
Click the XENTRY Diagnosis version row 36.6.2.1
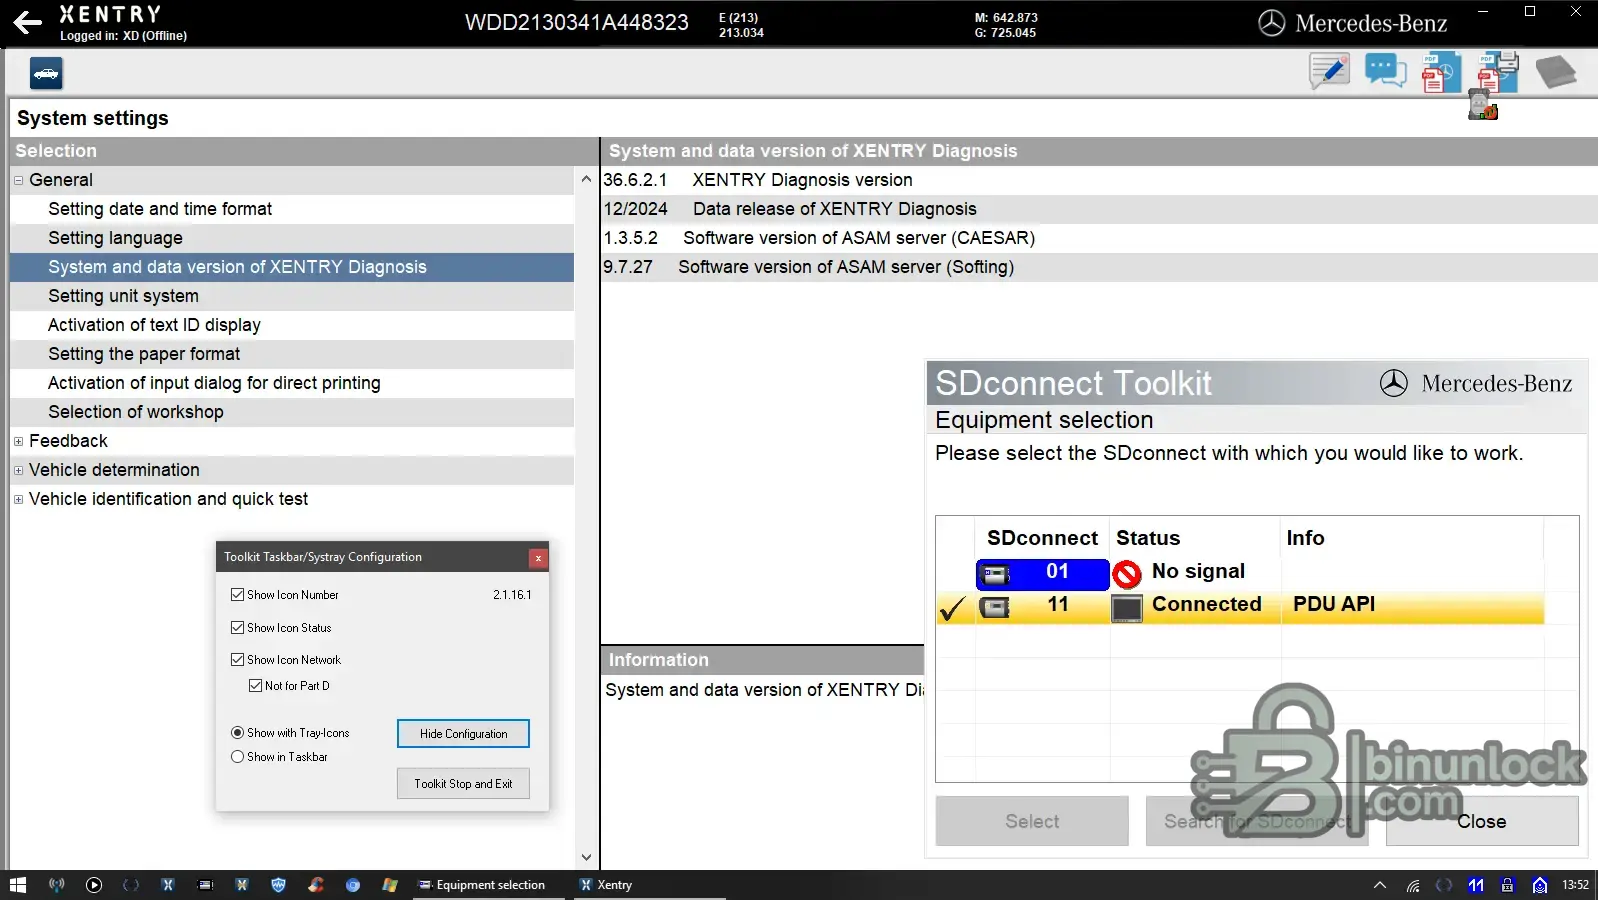pyautogui.click(x=1099, y=180)
